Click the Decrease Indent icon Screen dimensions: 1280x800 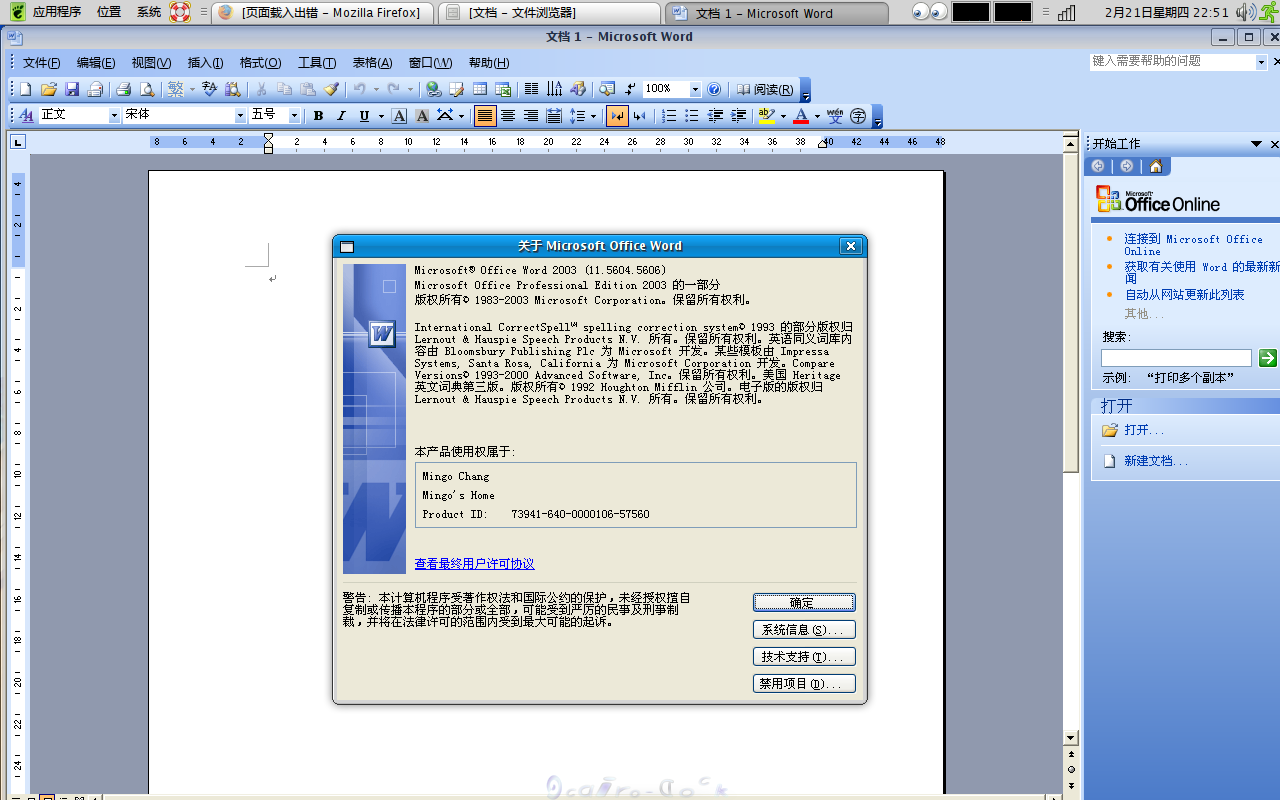point(715,116)
